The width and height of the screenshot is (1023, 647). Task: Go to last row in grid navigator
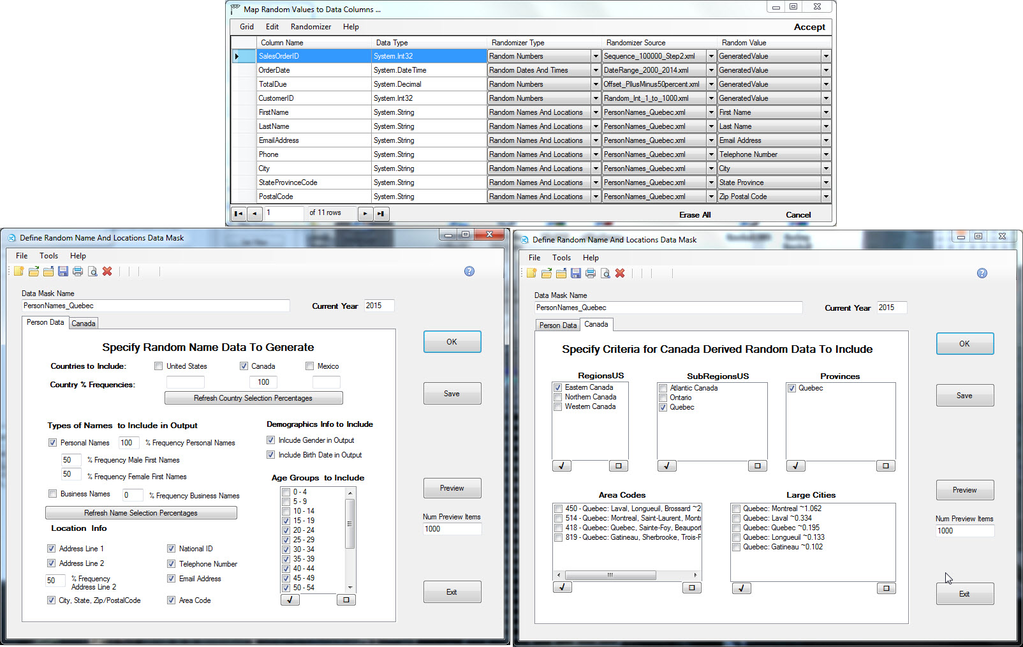pyautogui.click(x=381, y=213)
